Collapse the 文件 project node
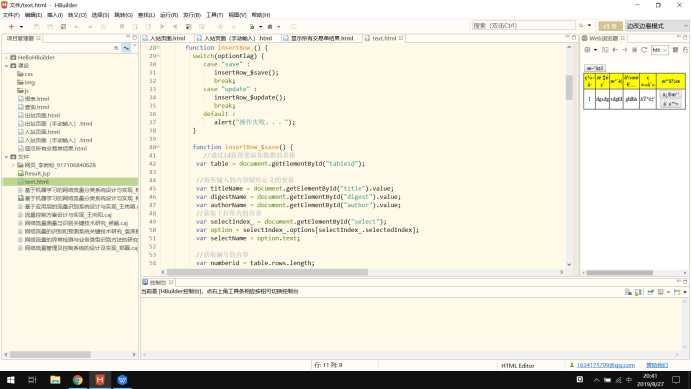Viewport: 692px width, 389px height. coord(7,157)
